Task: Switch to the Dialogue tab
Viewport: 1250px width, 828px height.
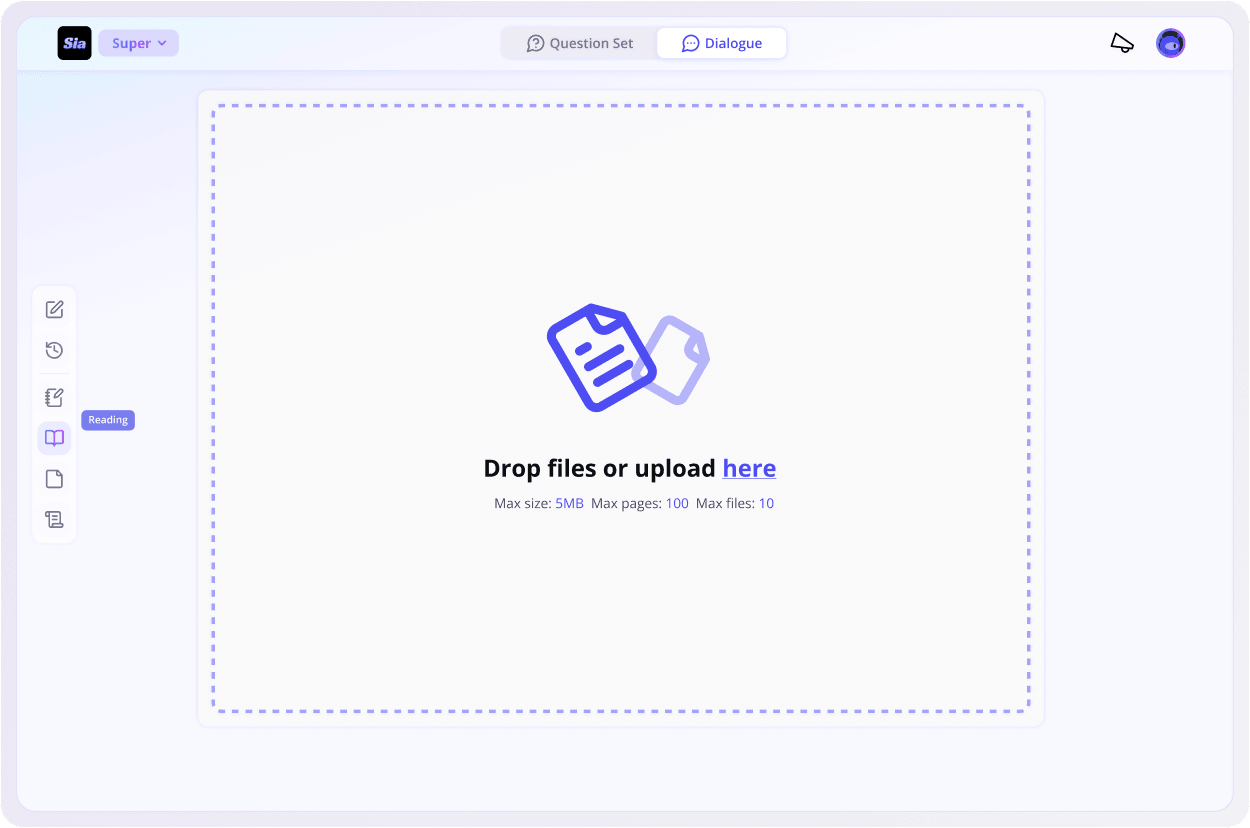Action: (722, 43)
